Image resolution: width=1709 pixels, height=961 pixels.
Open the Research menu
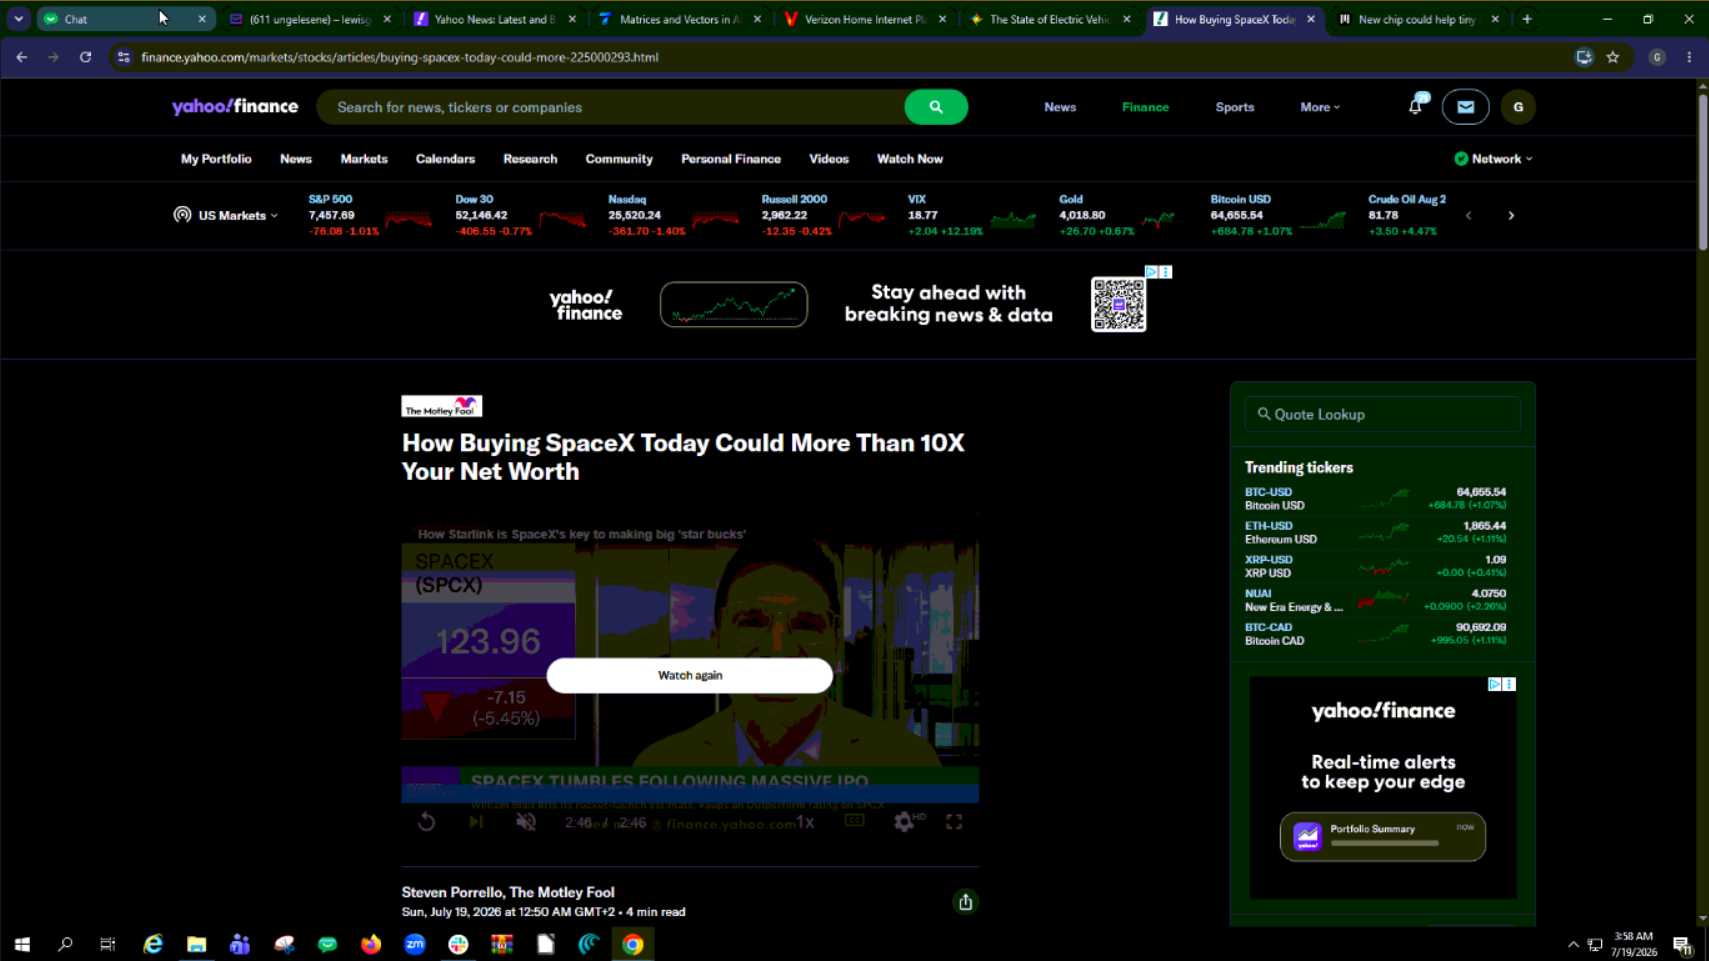click(x=530, y=159)
